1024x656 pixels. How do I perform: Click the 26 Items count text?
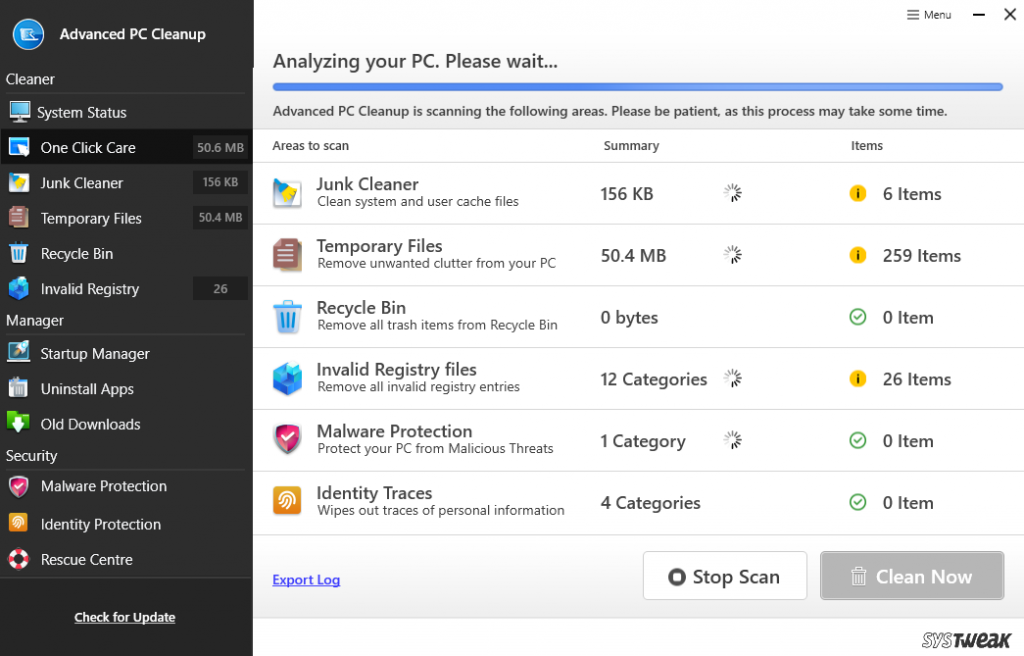(917, 380)
